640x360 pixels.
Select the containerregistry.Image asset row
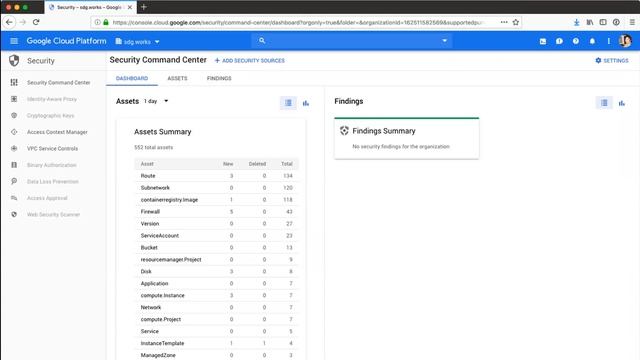pos(216,200)
